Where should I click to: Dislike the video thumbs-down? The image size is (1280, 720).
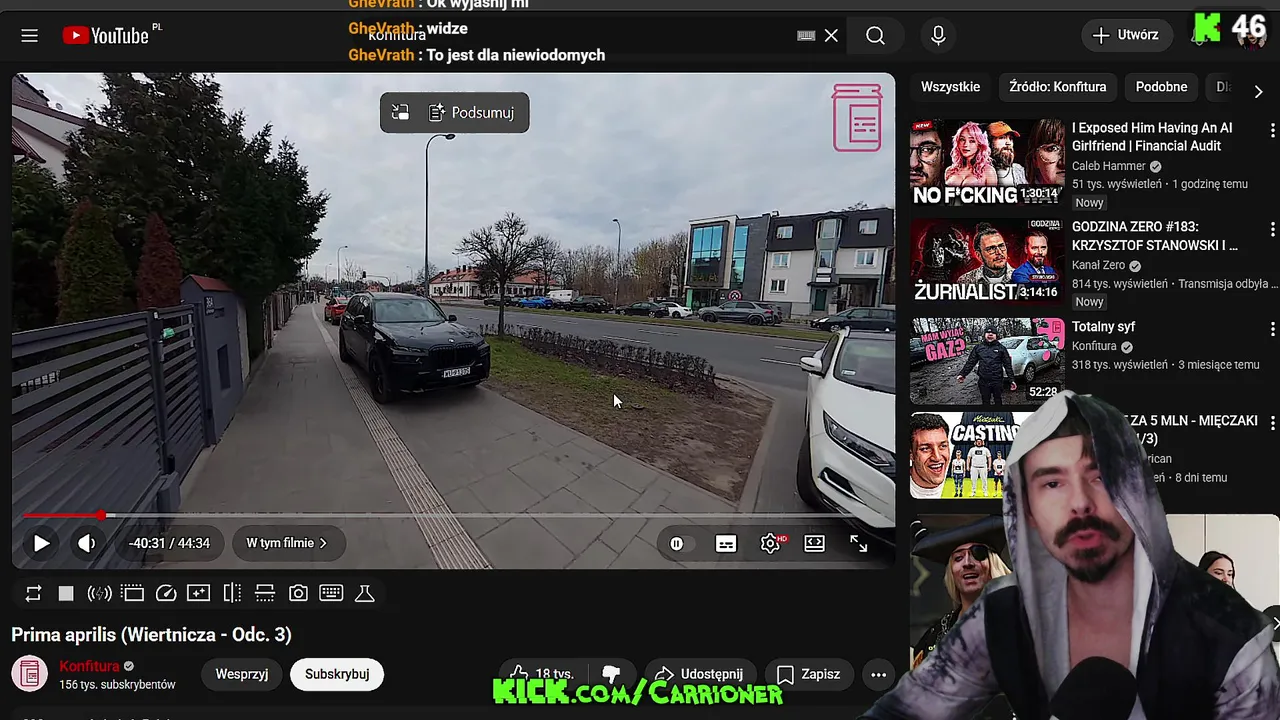pos(611,674)
